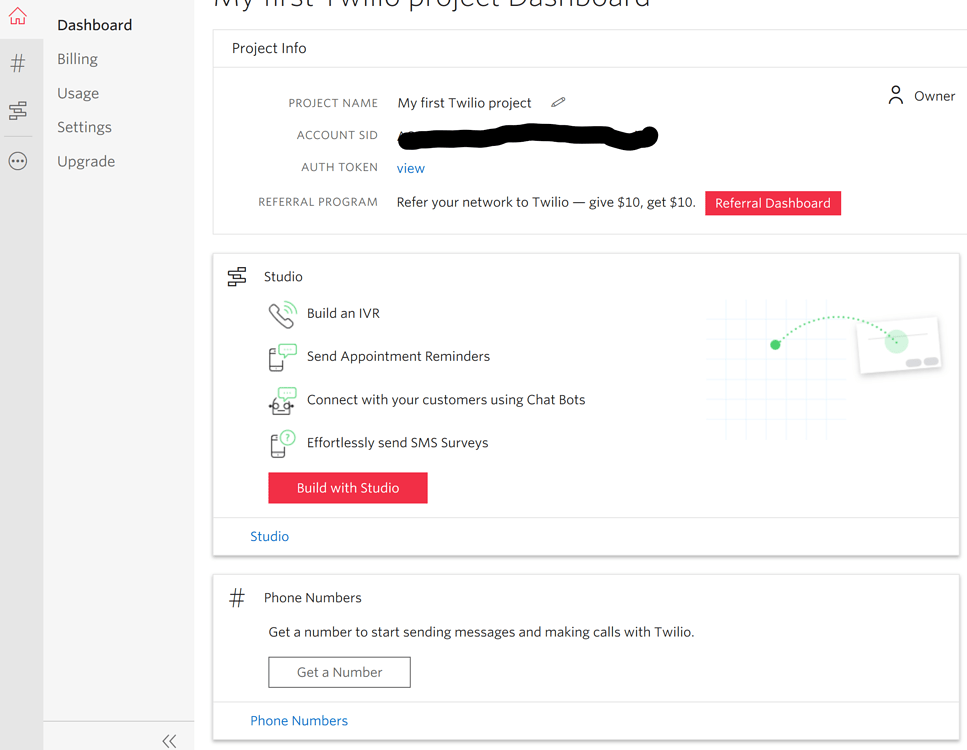This screenshot has width=967, height=750.
Task: Select the Studio icon on the Studio card
Action: [x=236, y=276]
